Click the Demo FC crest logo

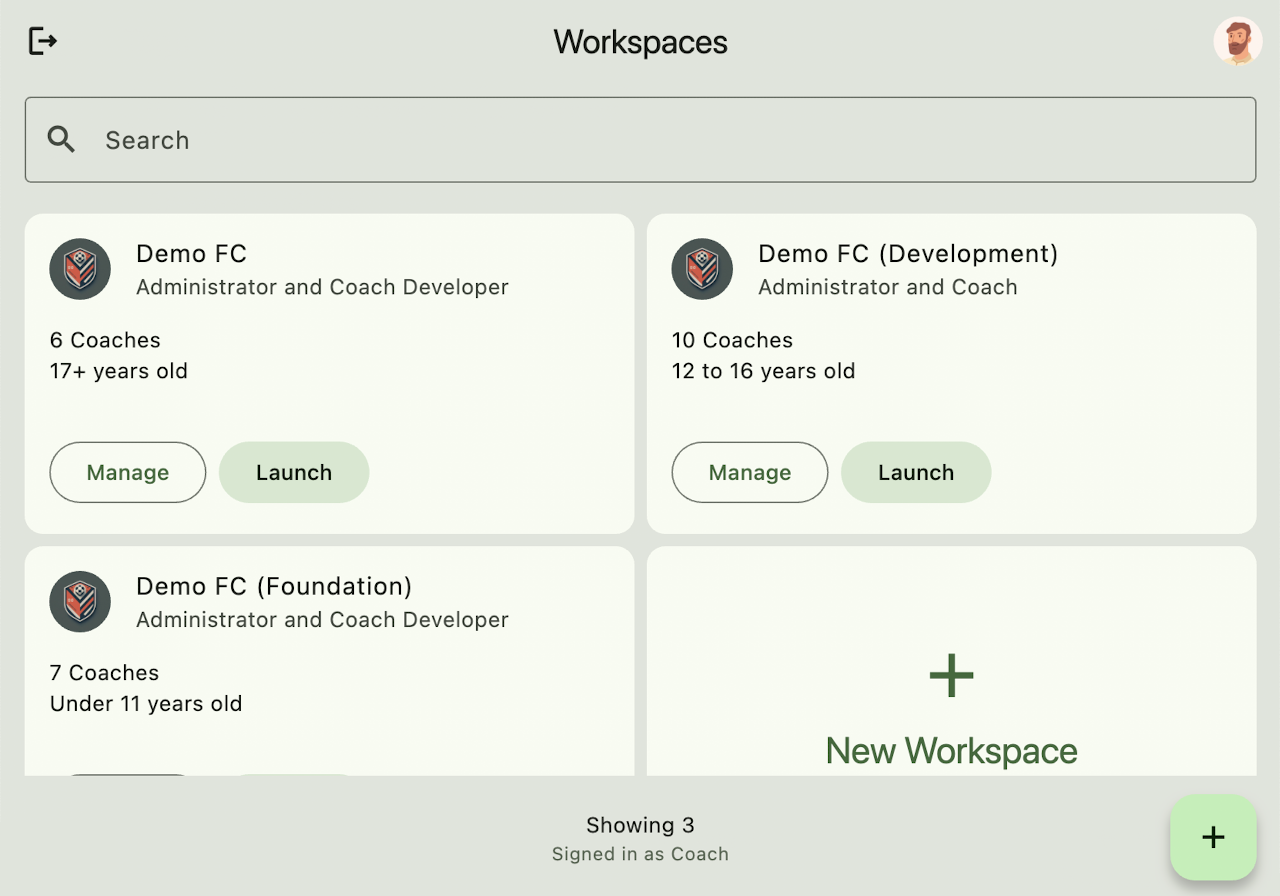click(80, 269)
